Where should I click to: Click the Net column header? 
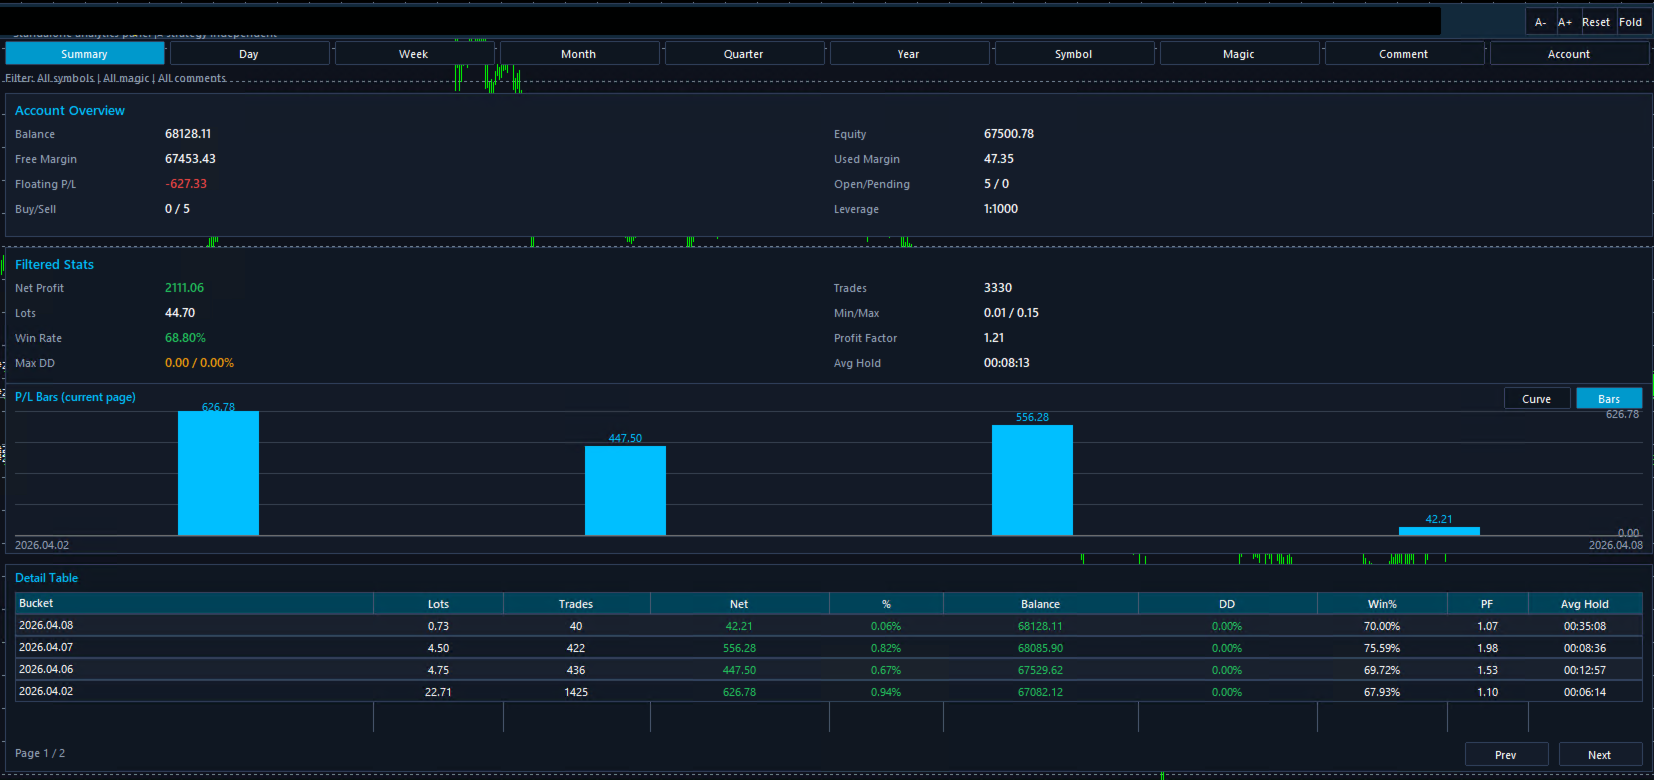pyautogui.click(x=739, y=603)
